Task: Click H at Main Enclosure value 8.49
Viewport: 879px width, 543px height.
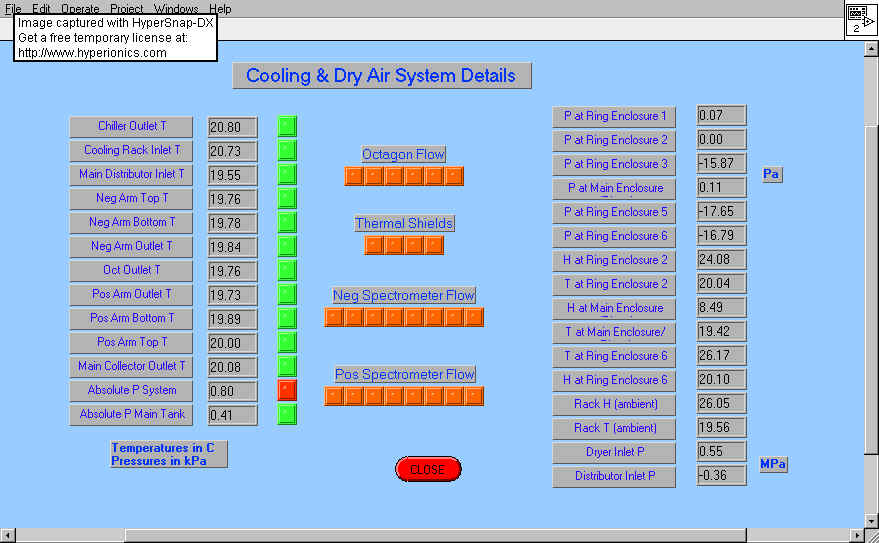Action: click(721, 307)
